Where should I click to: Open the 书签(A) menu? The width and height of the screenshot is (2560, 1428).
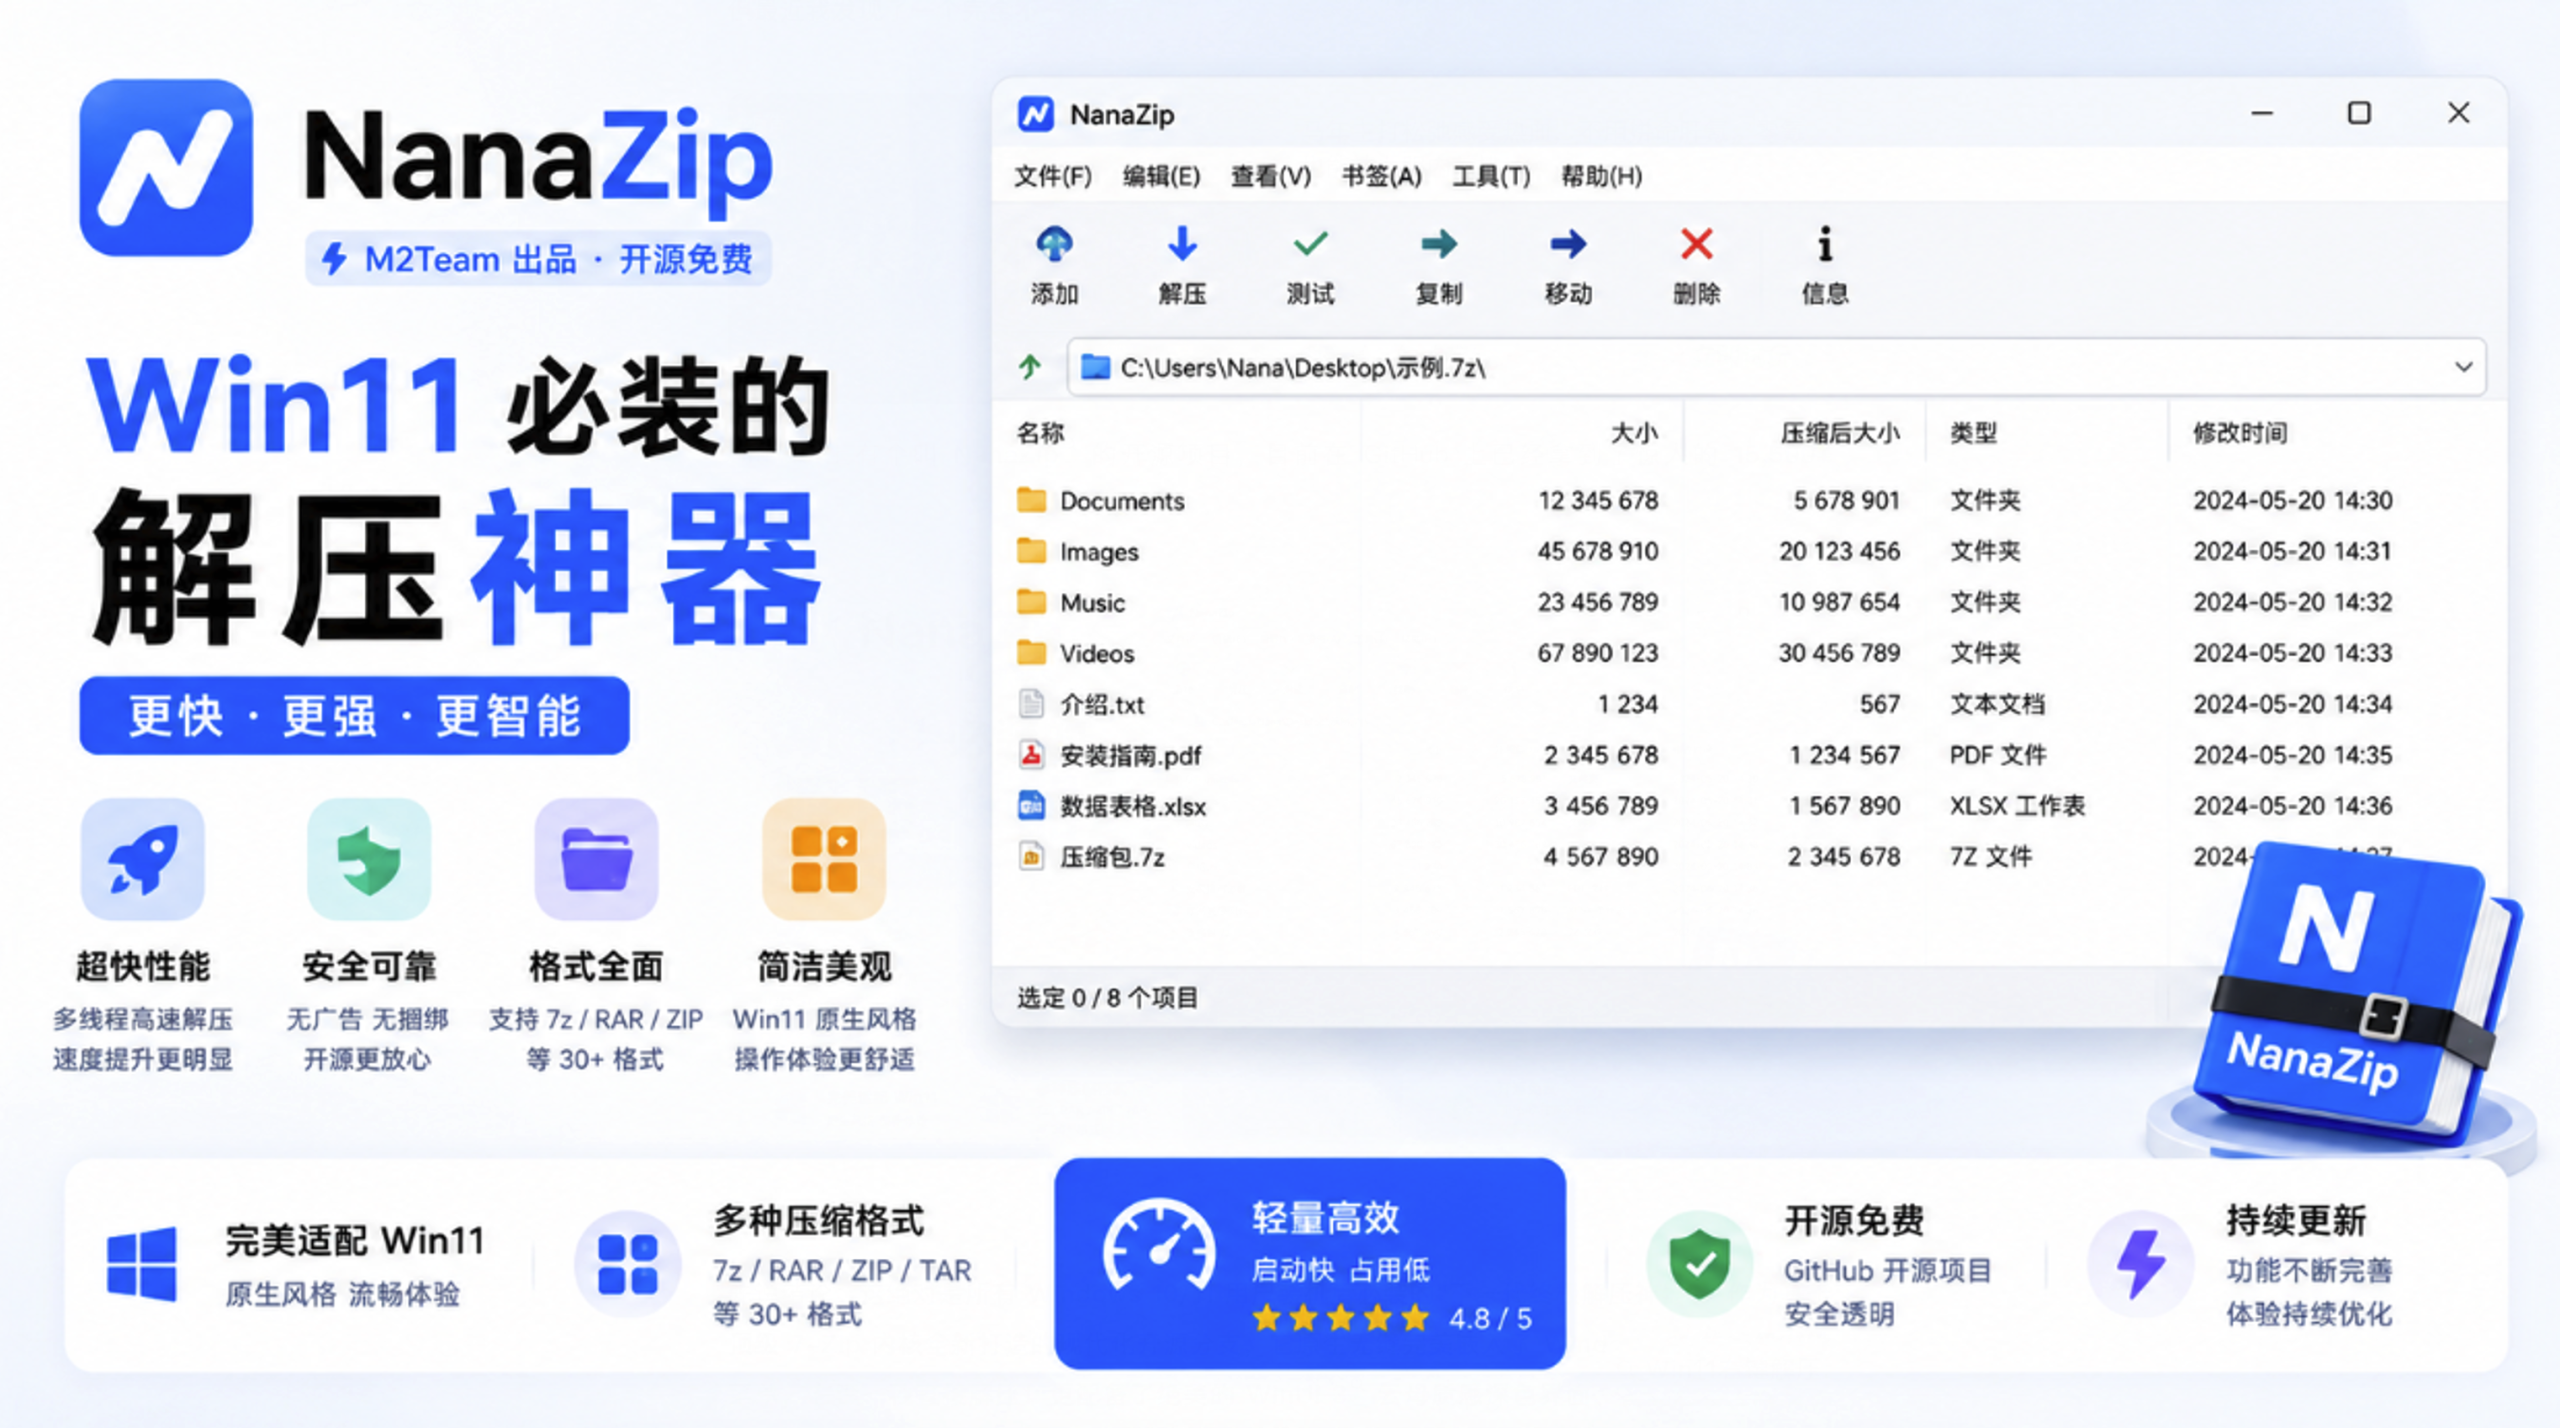pyautogui.click(x=1381, y=176)
